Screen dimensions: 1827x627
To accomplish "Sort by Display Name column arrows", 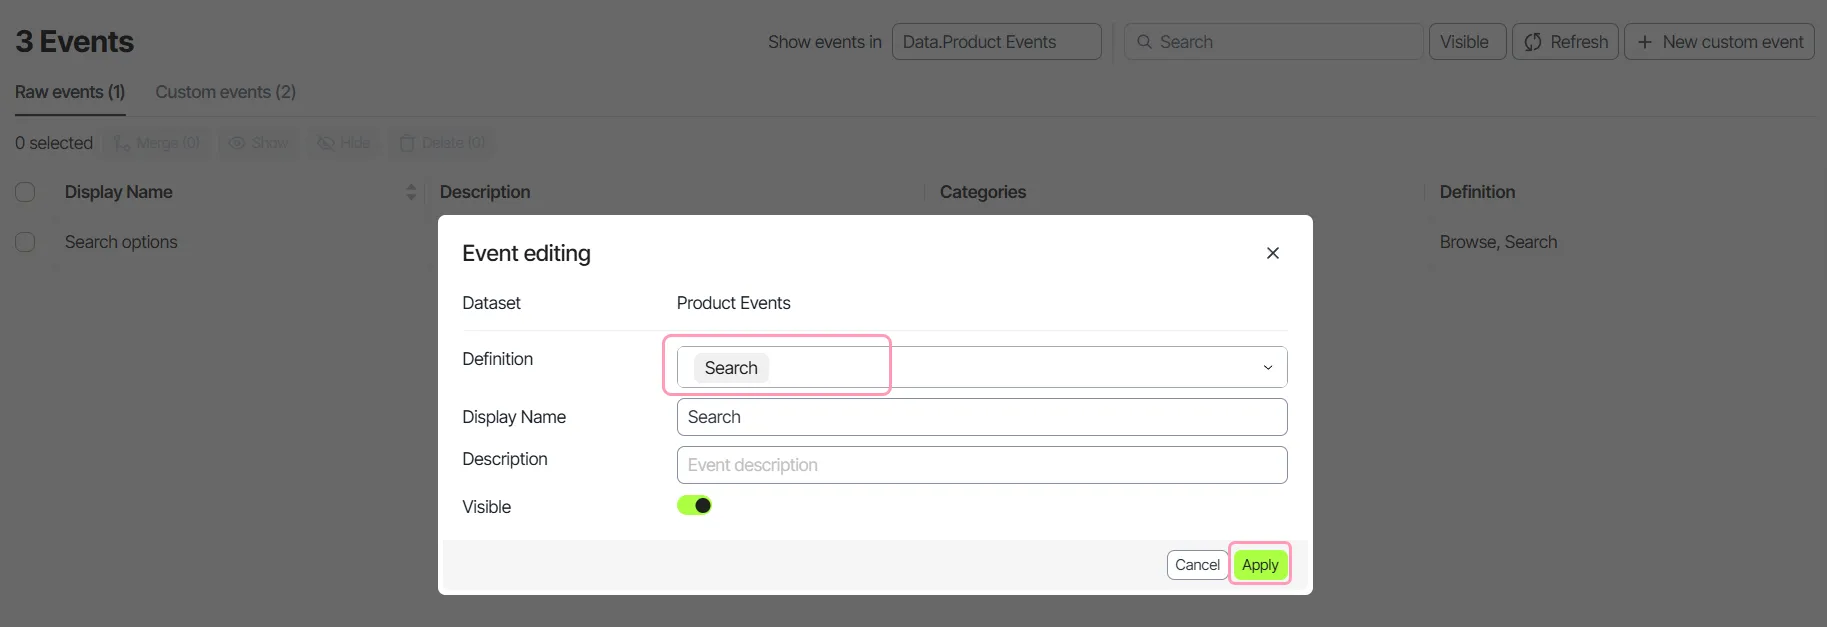I will (410, 192).
